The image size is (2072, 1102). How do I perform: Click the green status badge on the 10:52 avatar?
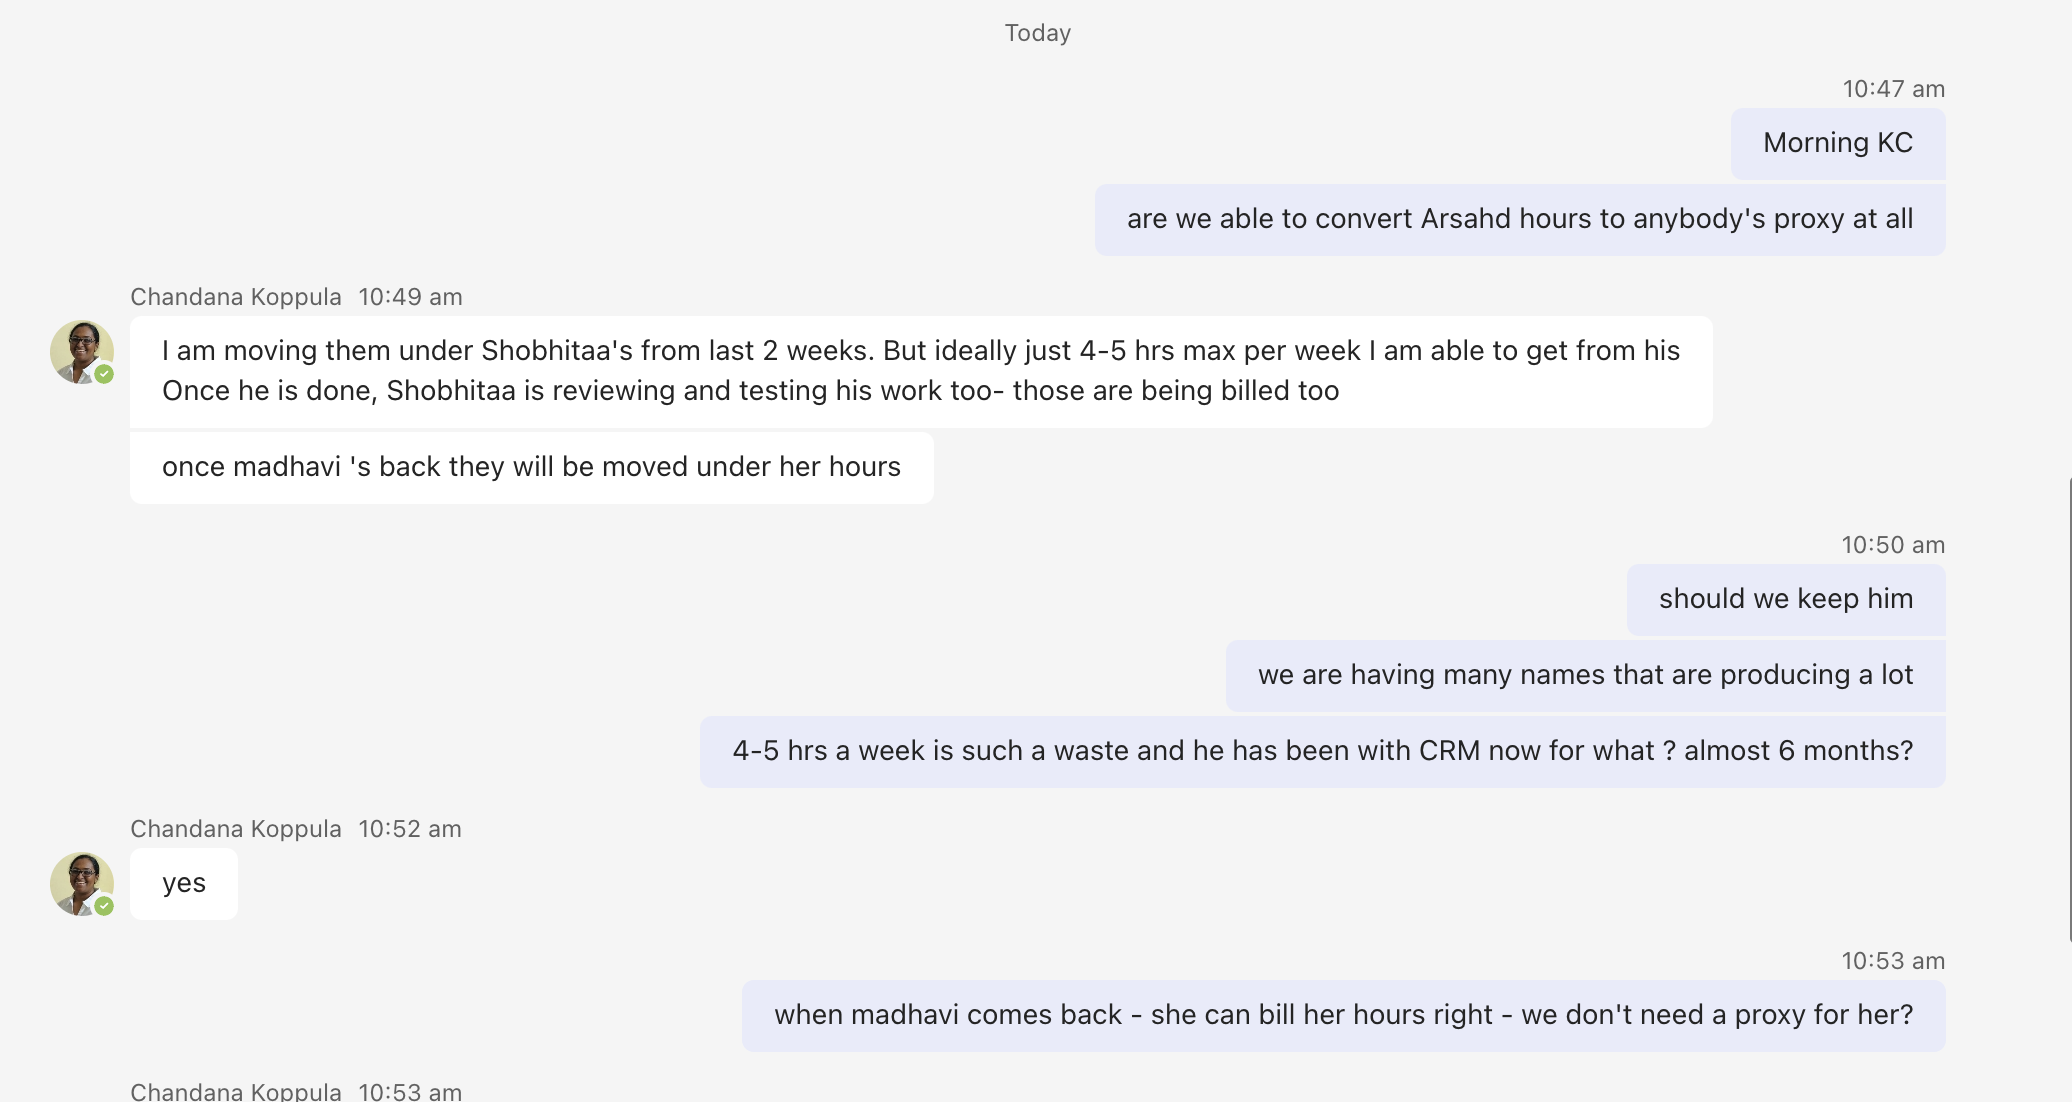[104, 906]
